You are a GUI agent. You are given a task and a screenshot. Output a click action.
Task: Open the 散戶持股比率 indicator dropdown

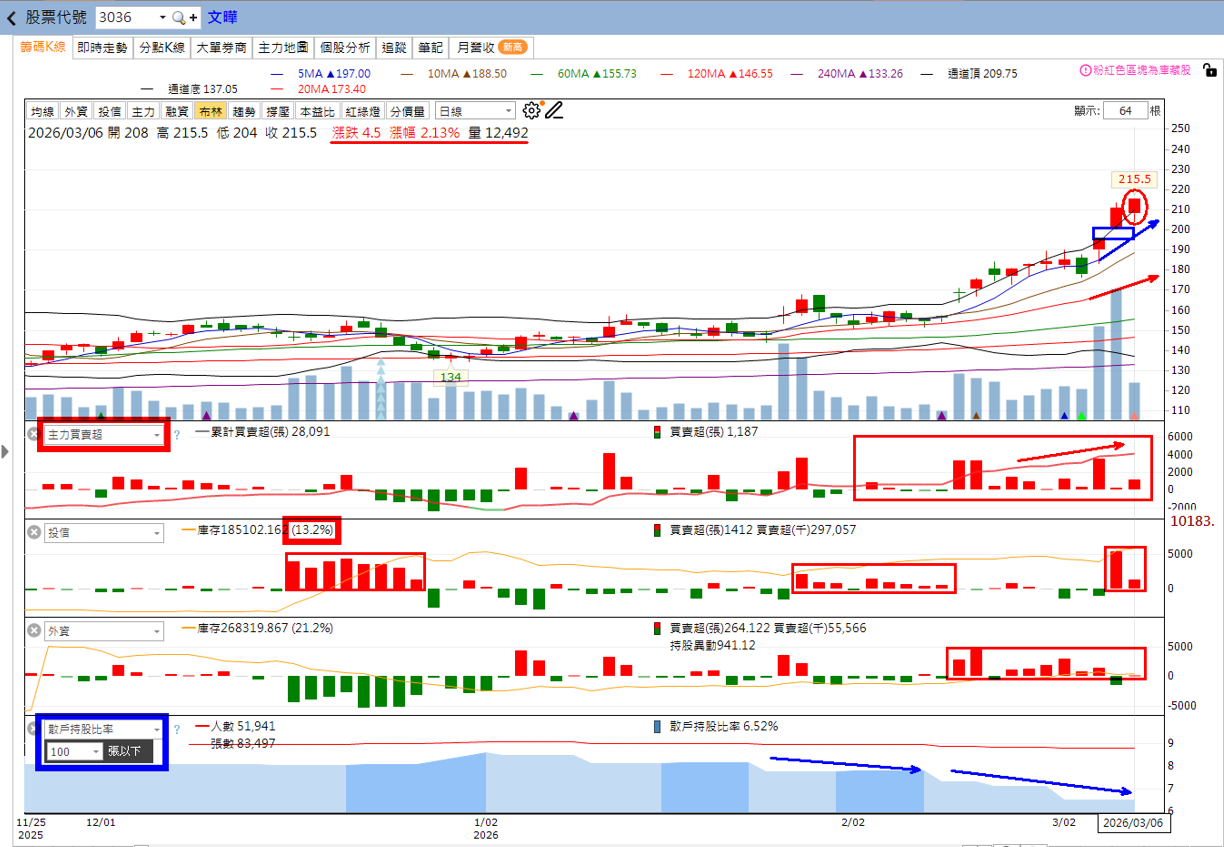pos(156,729)
